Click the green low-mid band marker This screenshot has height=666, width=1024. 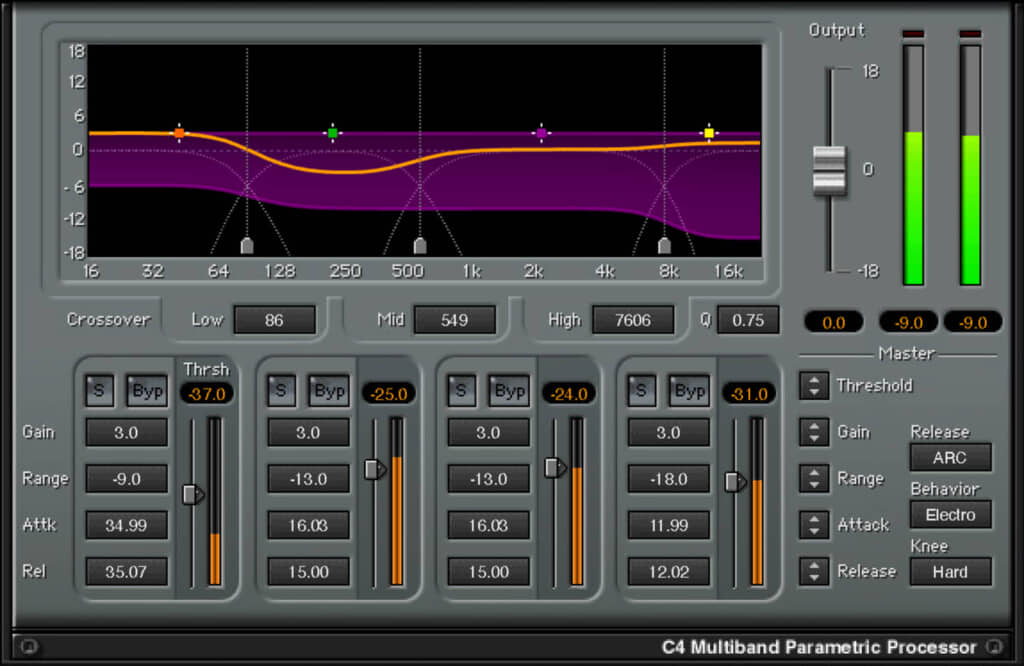pyautogui.click(x=333, y=133)
